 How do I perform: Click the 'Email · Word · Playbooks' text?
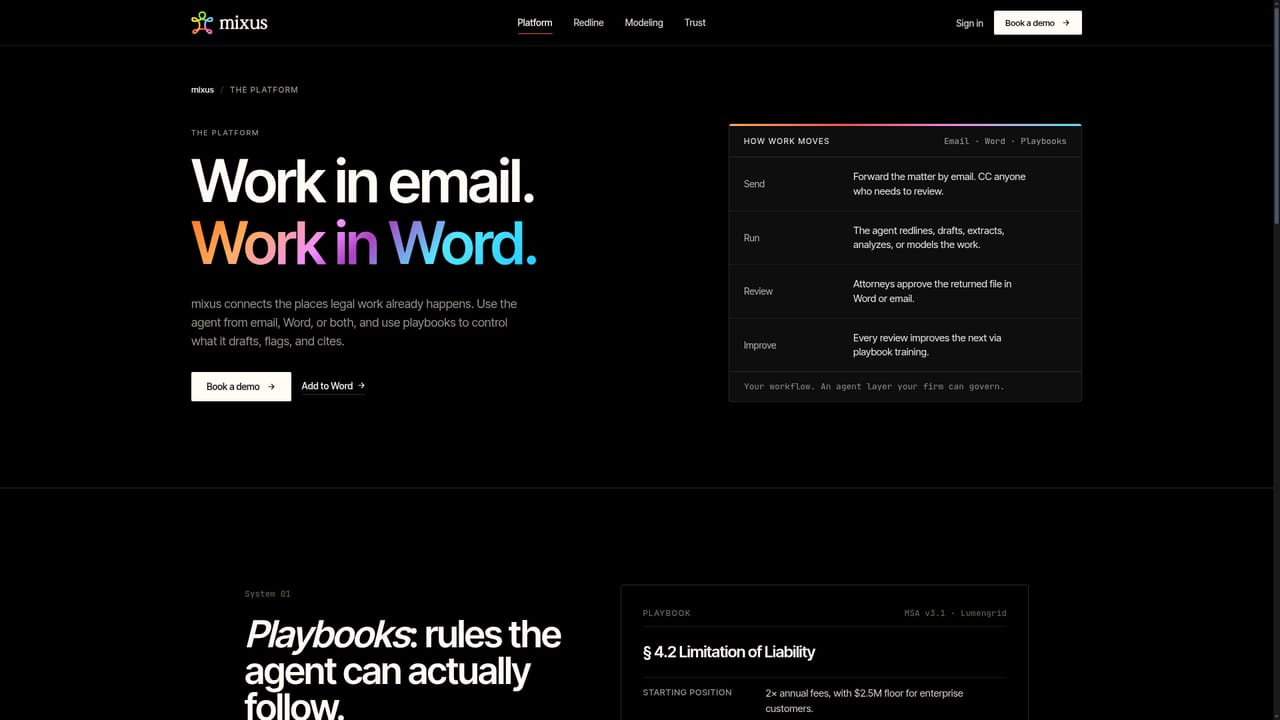point(1005,141)
